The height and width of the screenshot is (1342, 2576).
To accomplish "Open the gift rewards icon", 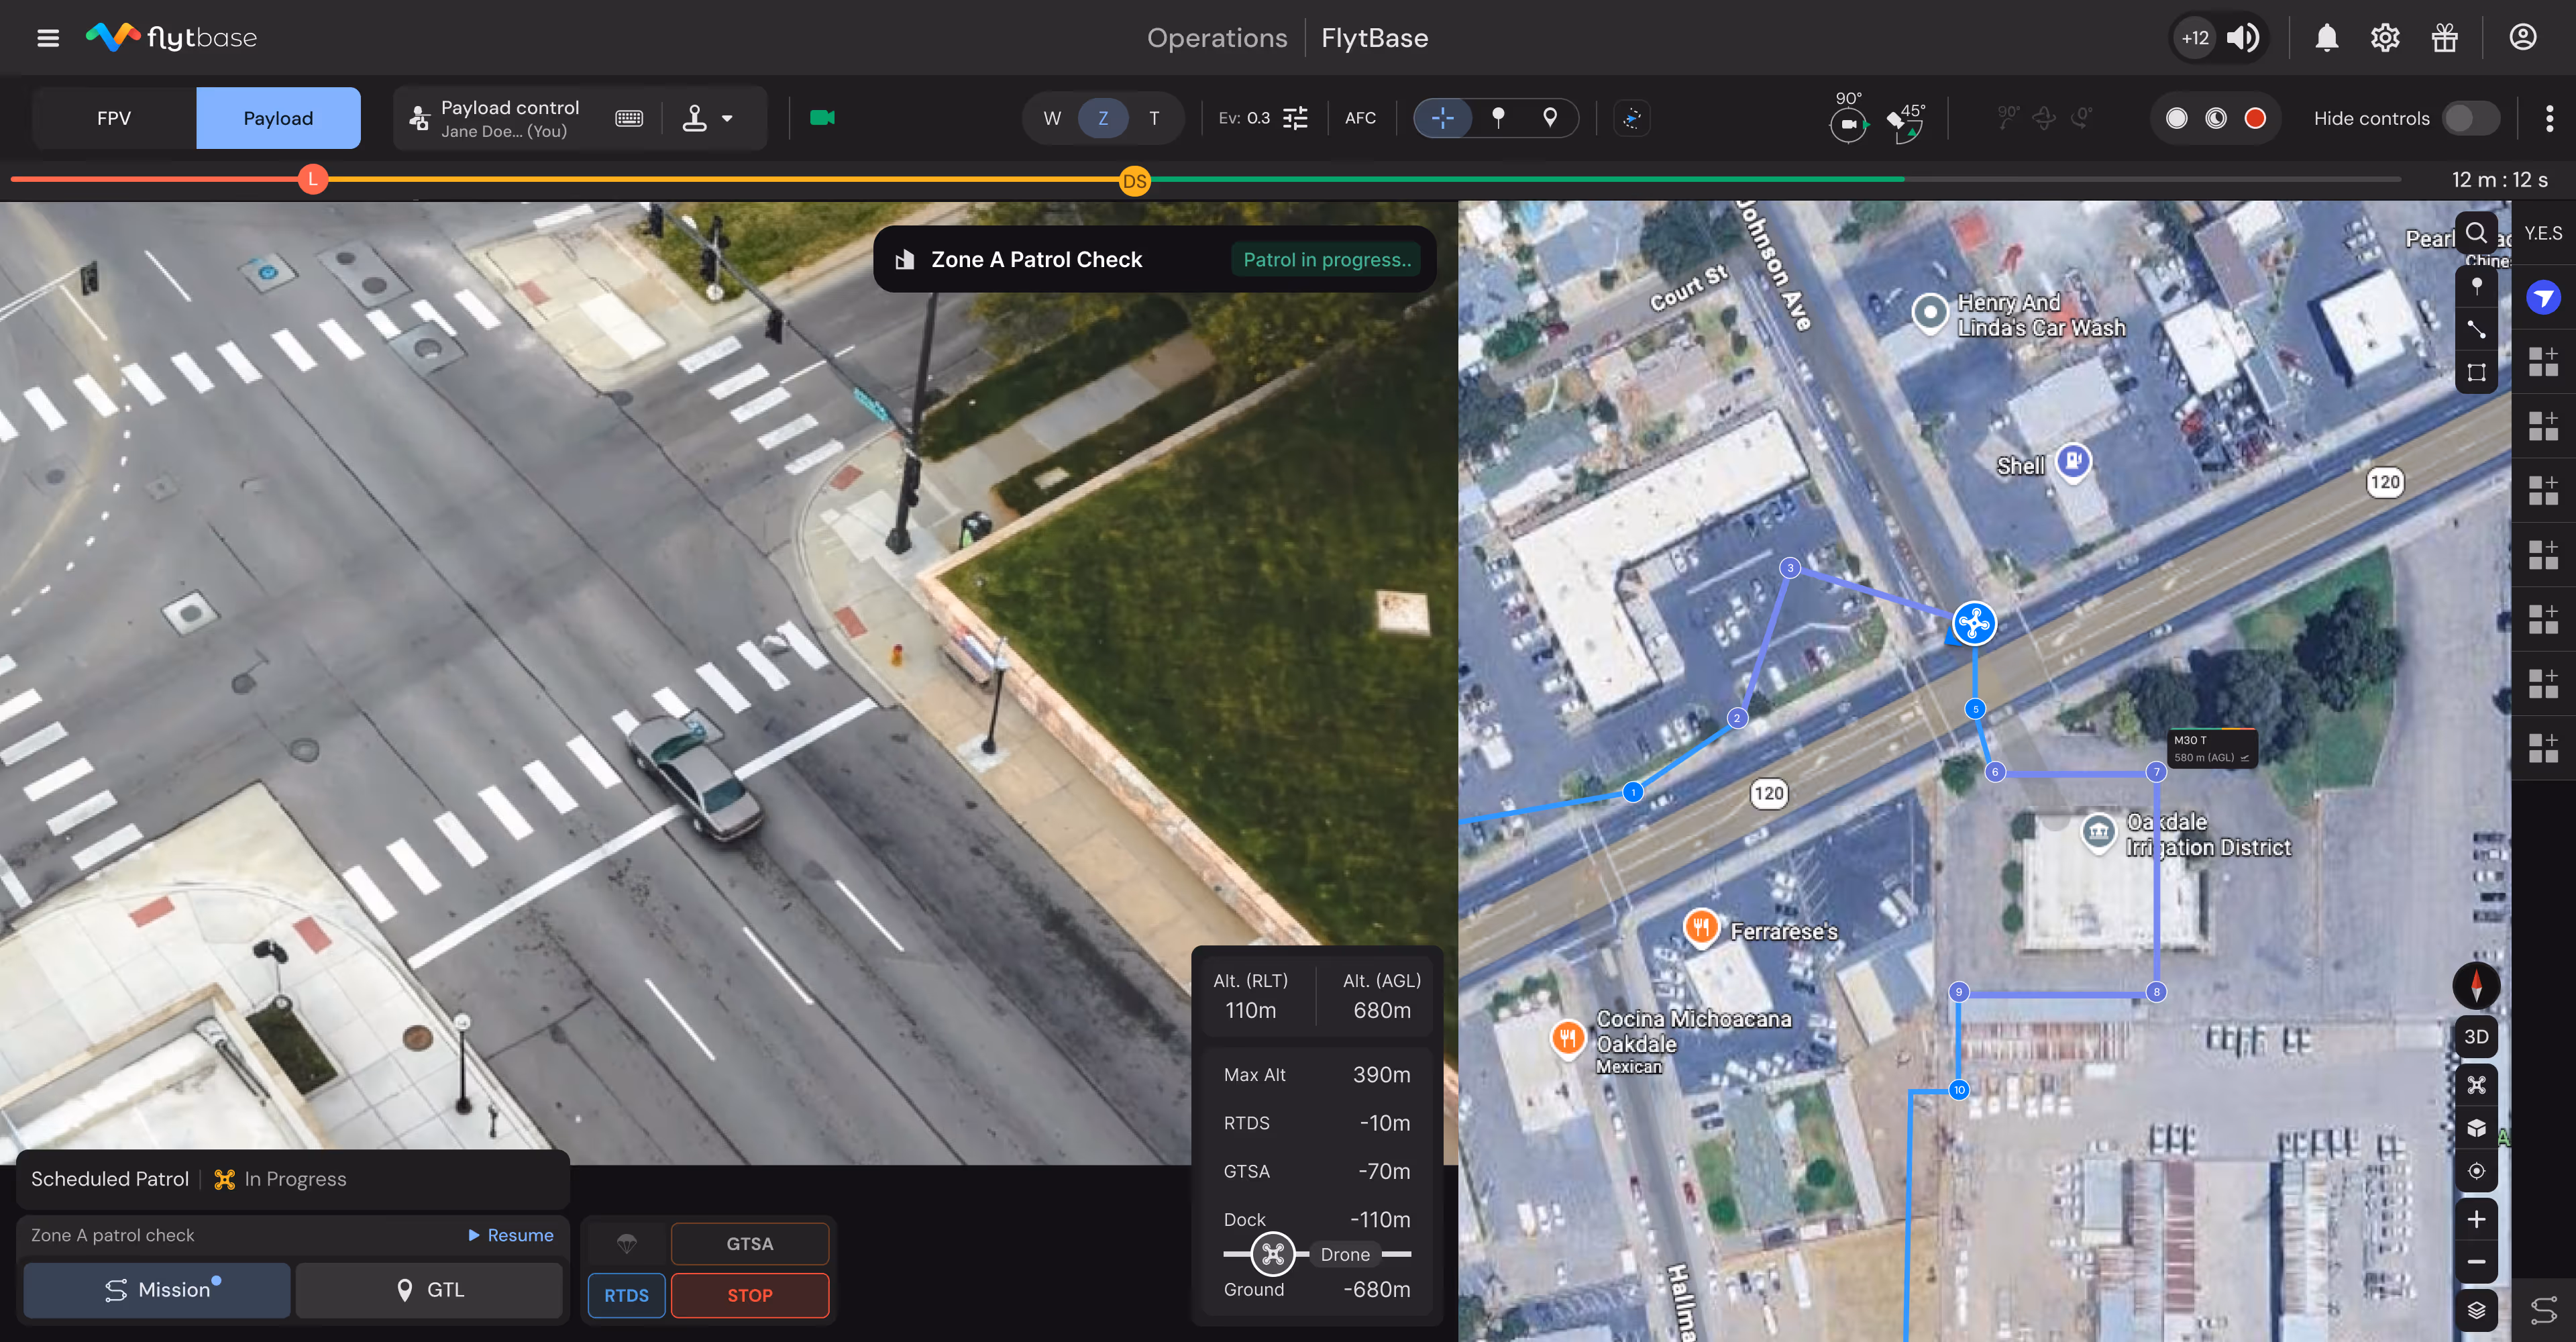I will click(x=2444, y=38).
